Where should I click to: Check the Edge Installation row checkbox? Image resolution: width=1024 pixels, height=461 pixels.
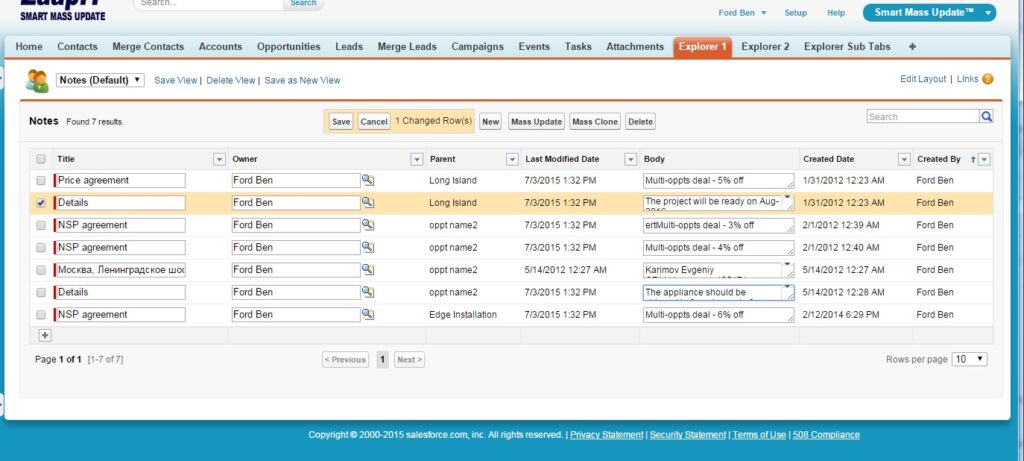pos(41,314)
